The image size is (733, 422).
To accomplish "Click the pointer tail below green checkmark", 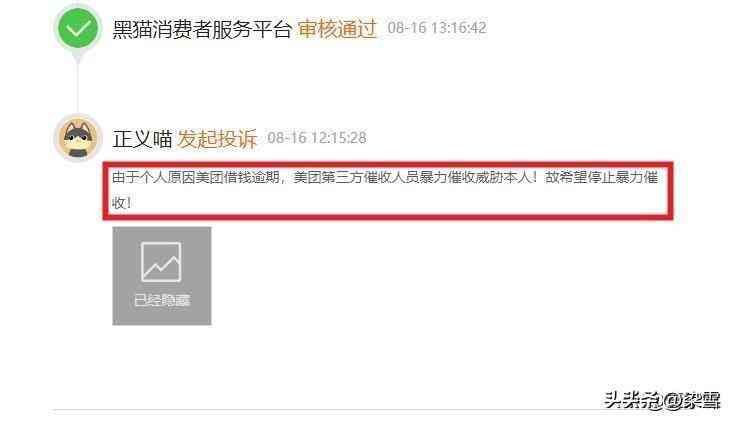I will tap(78, 57).
